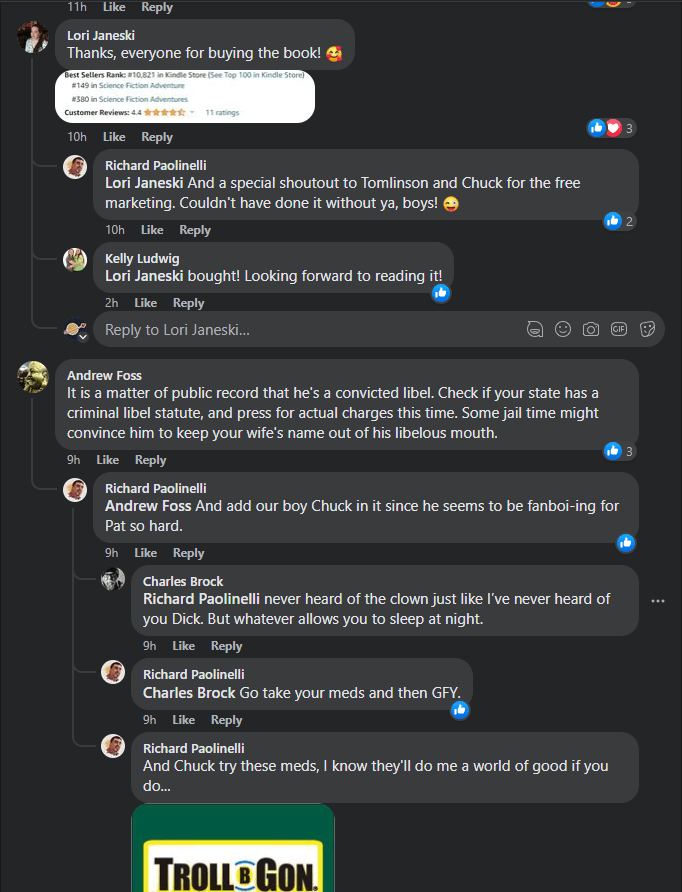Like Andrew Foss's comment
The image size is (682, 892).
[x=107, y=460]
